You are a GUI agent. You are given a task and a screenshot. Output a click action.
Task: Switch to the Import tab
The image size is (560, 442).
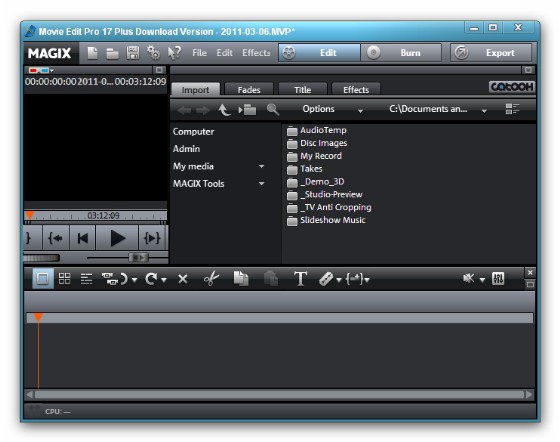[195, 90]
